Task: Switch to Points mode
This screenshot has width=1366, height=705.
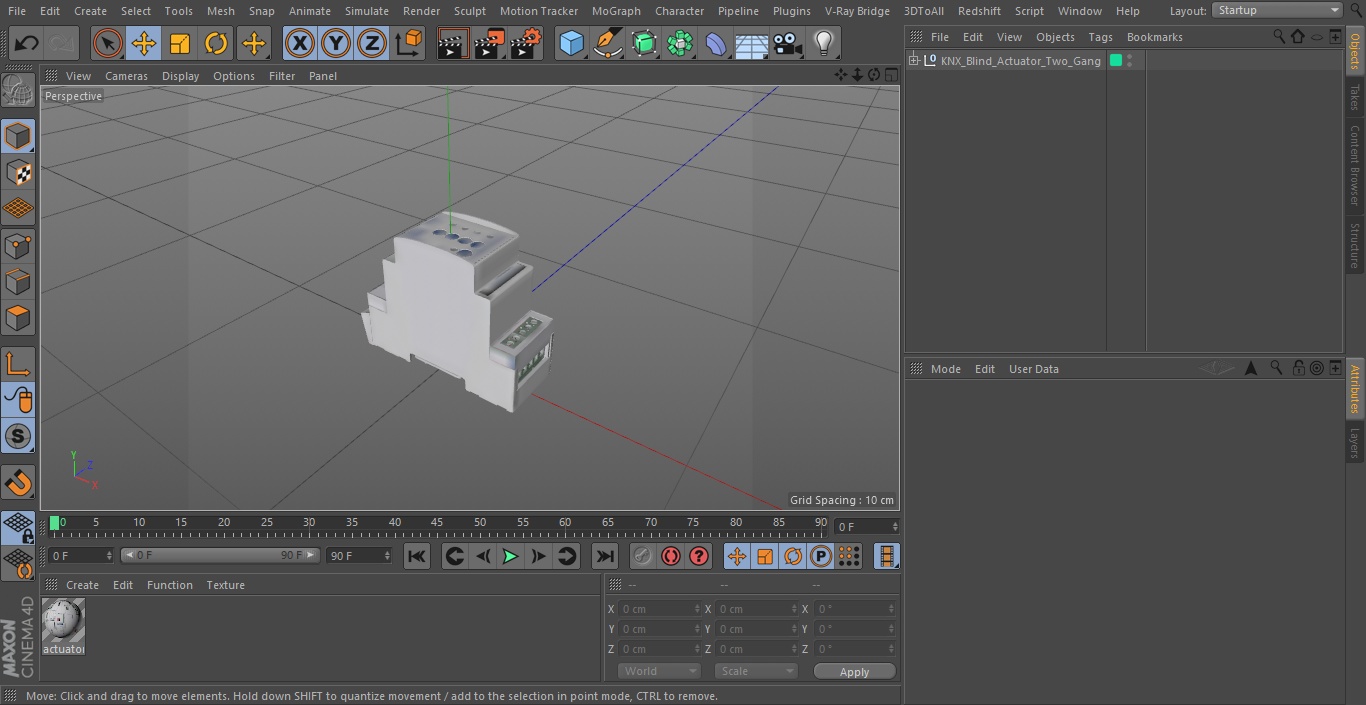Action: [x=18, y=245]
